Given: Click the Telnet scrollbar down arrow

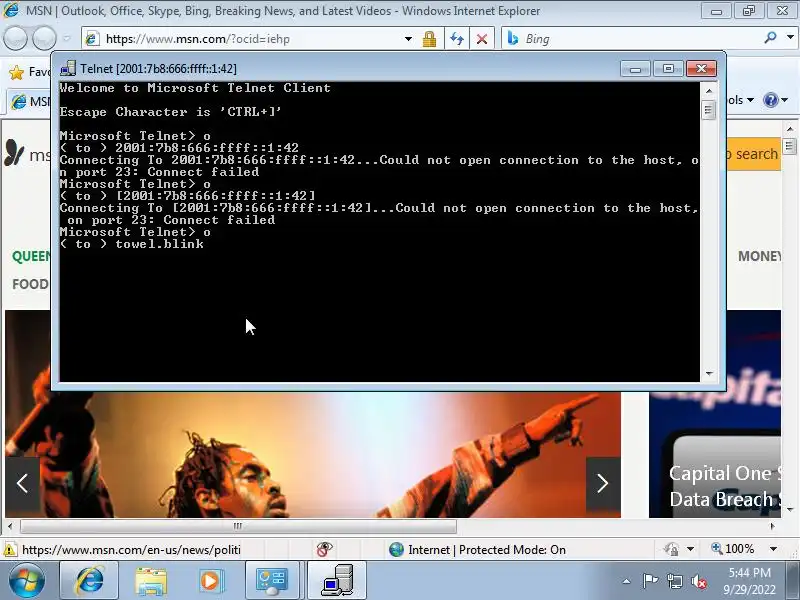Looking at the screenshot, I should coord(709,374).
